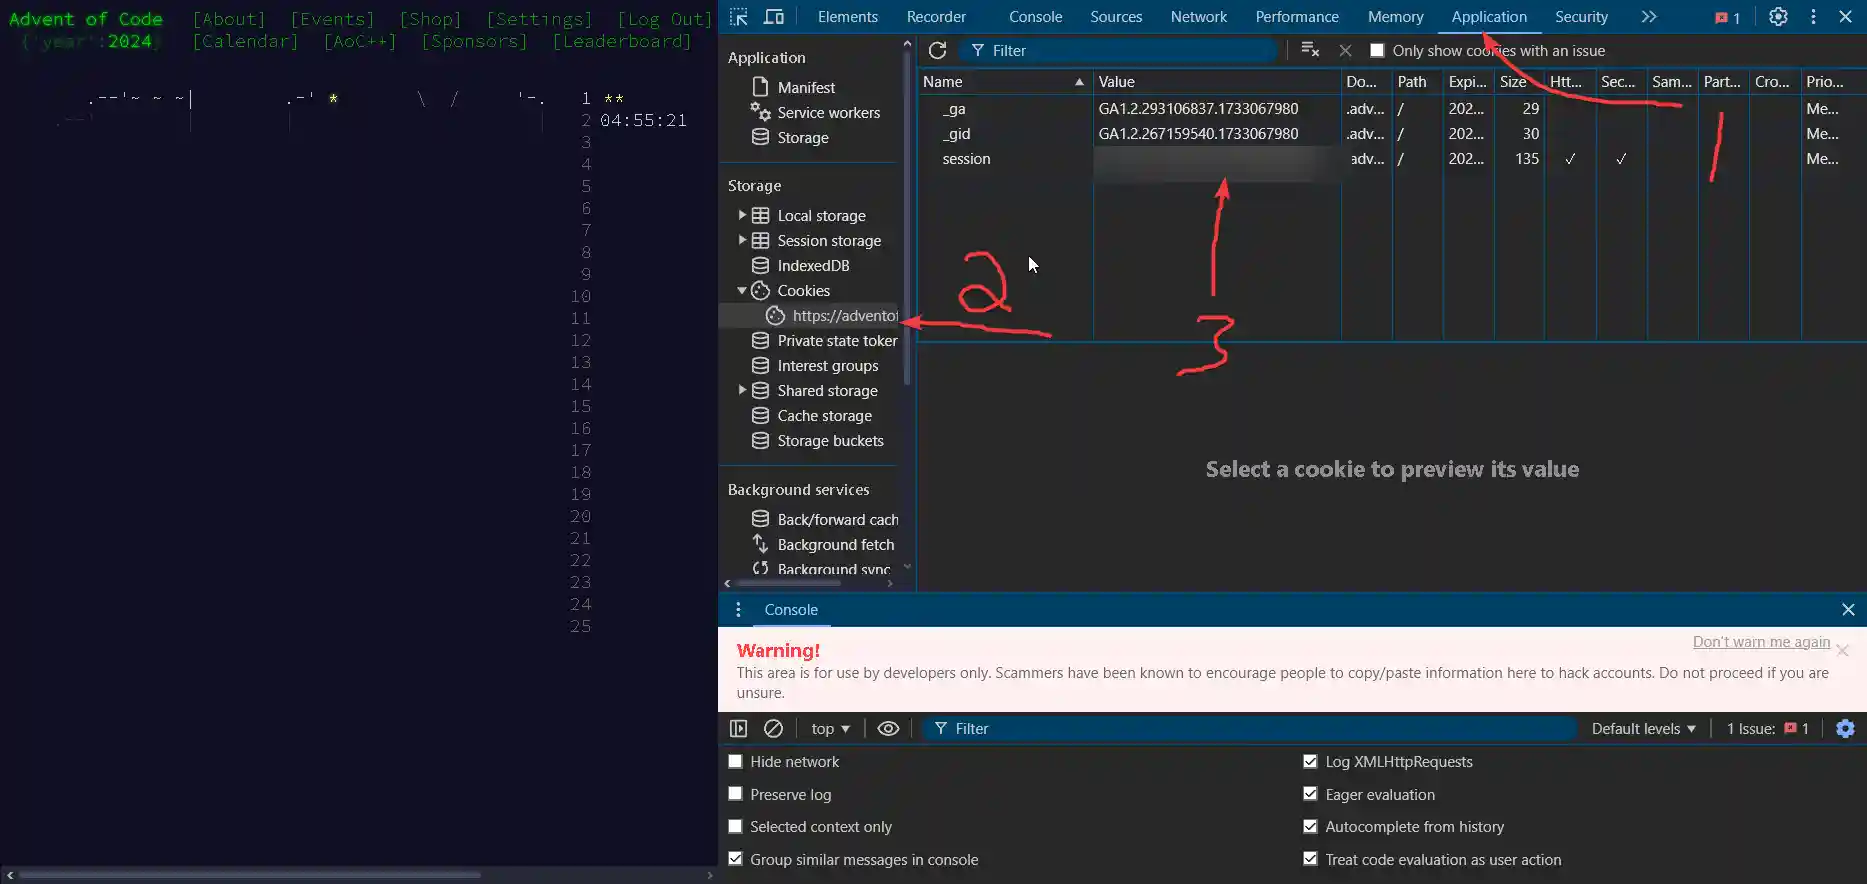Click the Don't warn me again link
Image resolution: width=1867 pixels, height=884 pixels.
[x=1760, y=642]
